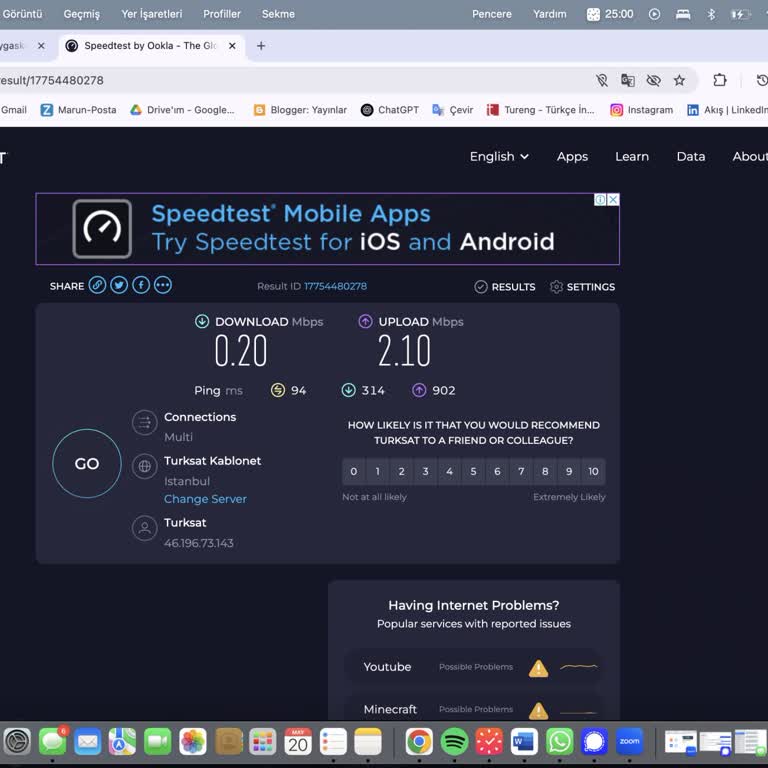Open the Yer İşaretleri menu

[152, 14]
